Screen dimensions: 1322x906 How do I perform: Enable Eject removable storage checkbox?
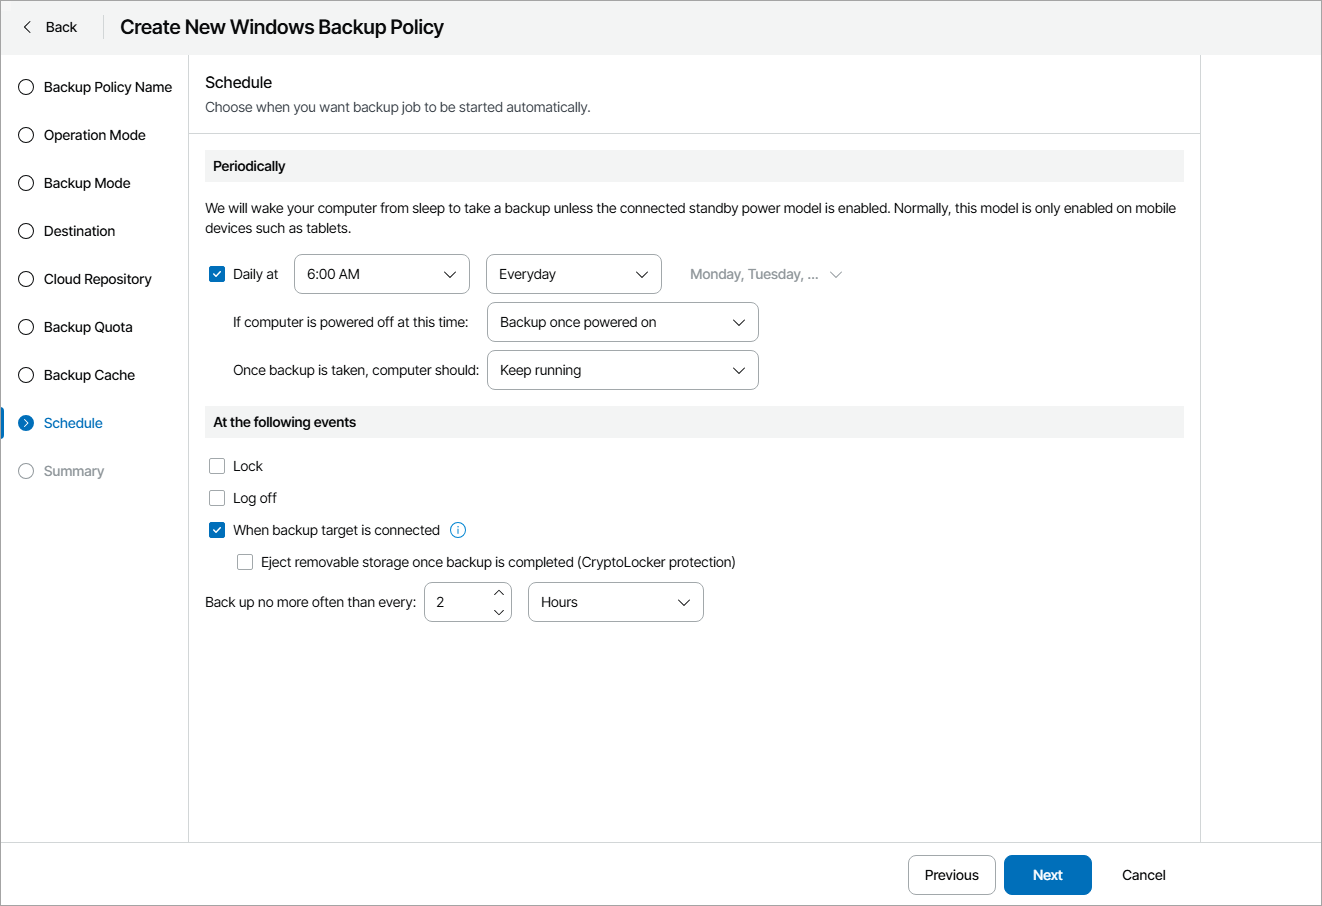pyautogui.click(x=245, y=562)
